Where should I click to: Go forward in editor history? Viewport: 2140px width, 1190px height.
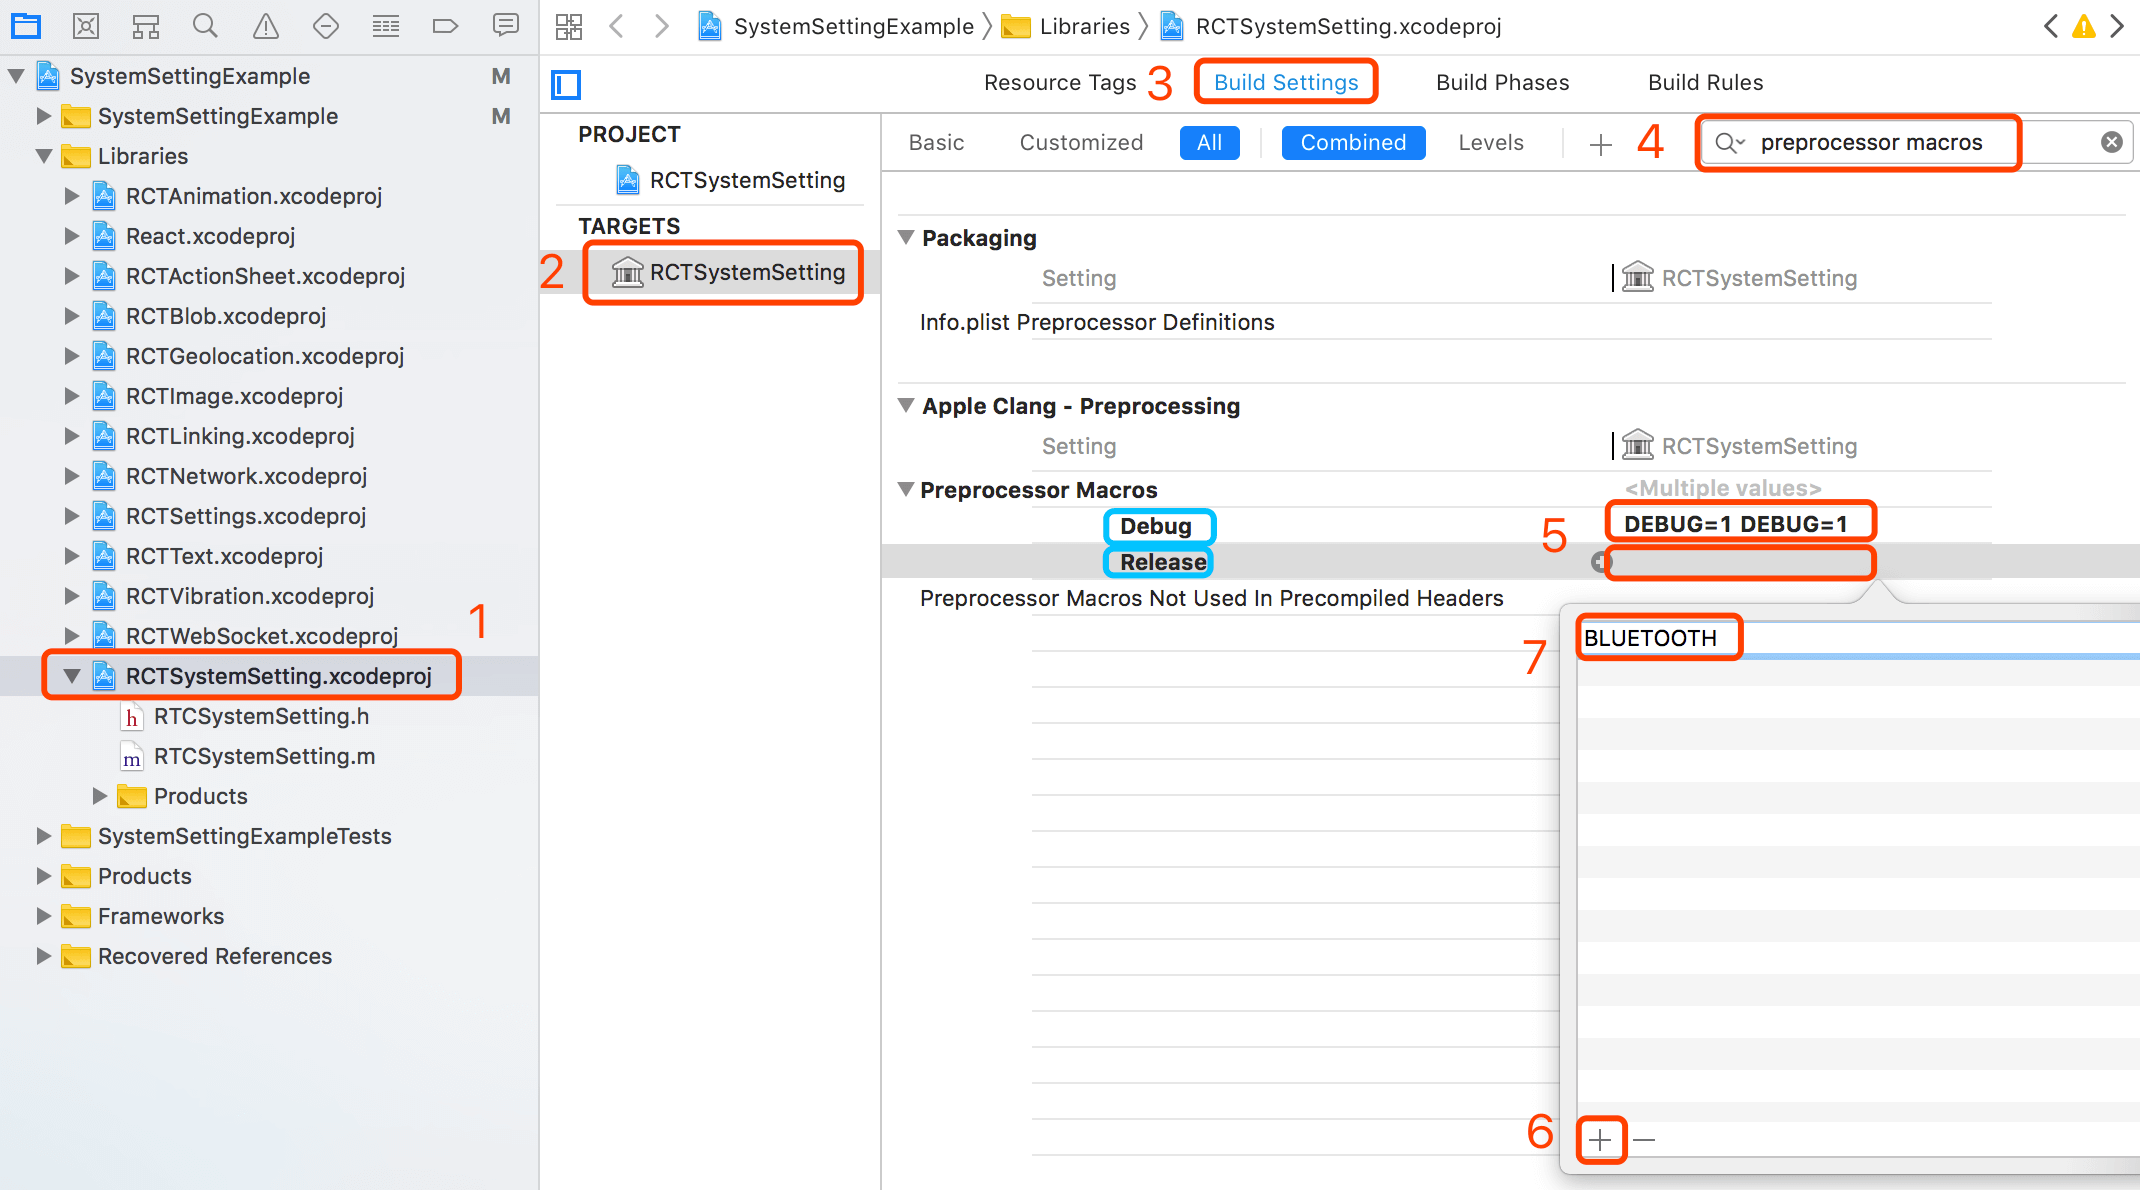click(661, 26)
